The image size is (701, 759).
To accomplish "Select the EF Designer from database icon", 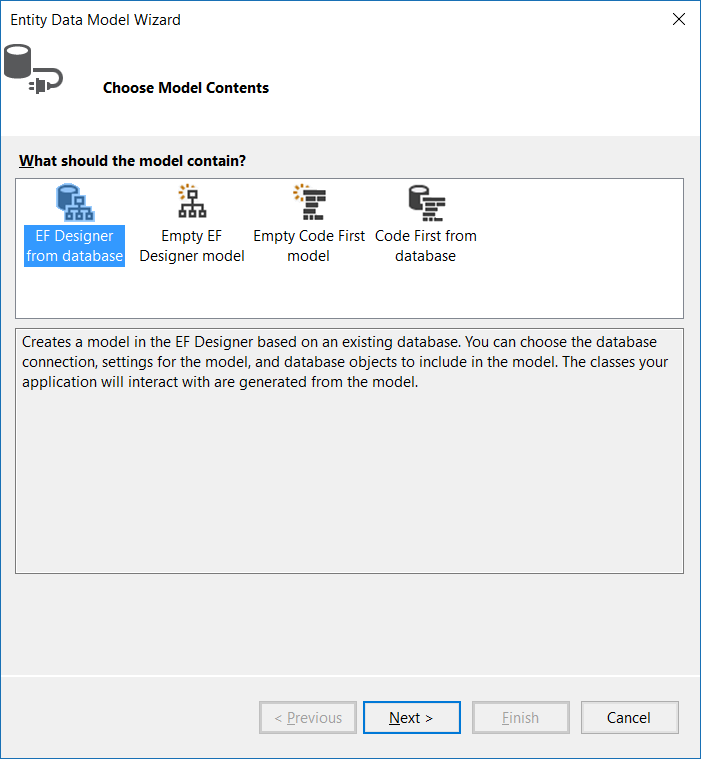I will point(75,202).
